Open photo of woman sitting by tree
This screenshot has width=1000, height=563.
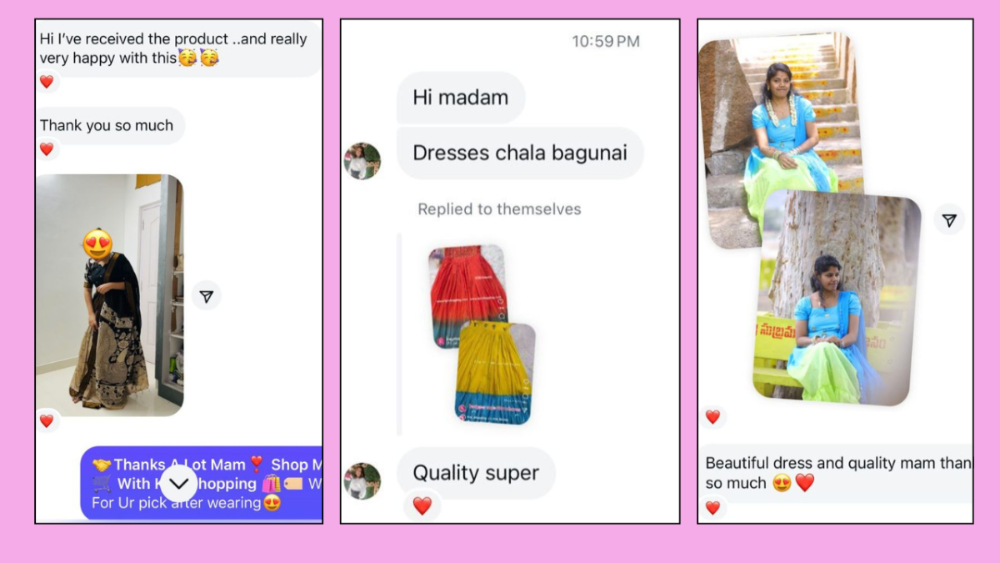(x=837, y=298)
